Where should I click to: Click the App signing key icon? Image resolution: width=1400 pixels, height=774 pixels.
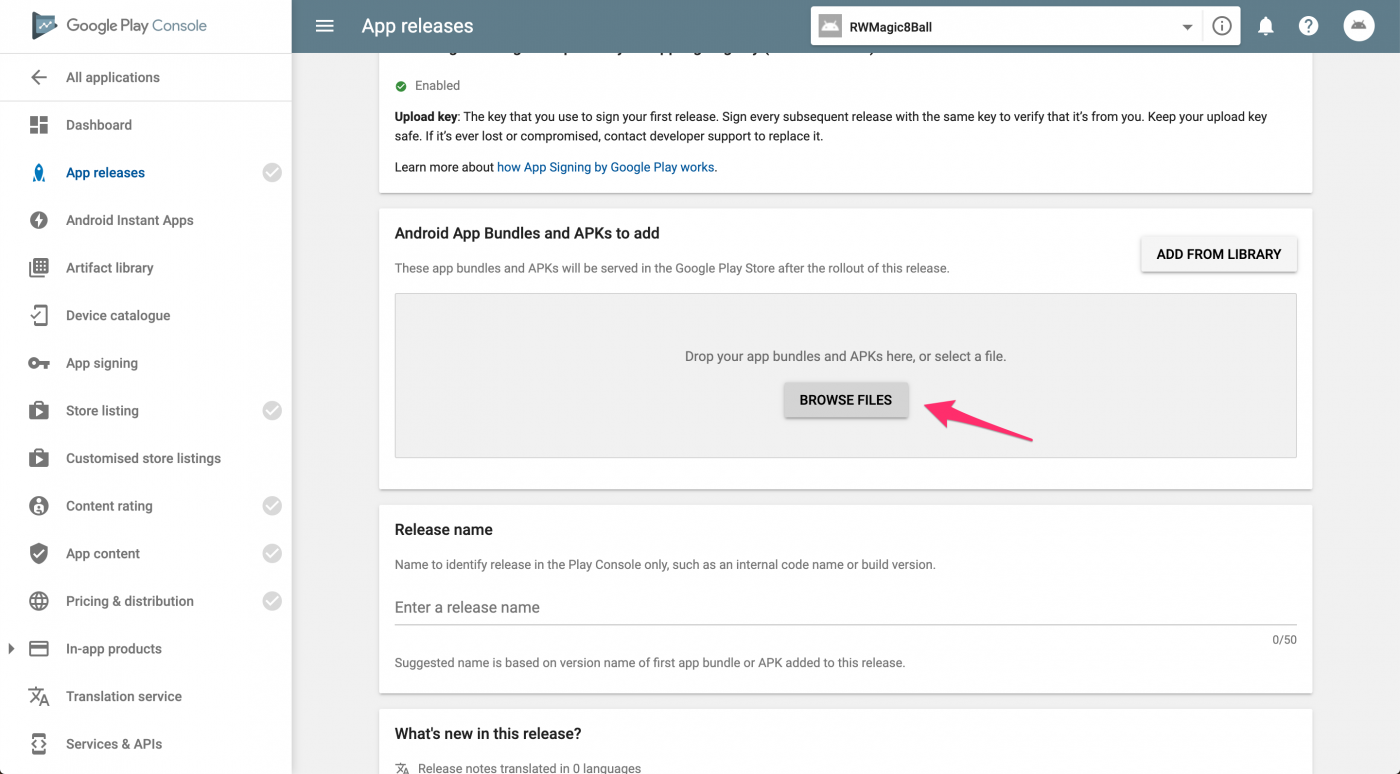[39, 363]
